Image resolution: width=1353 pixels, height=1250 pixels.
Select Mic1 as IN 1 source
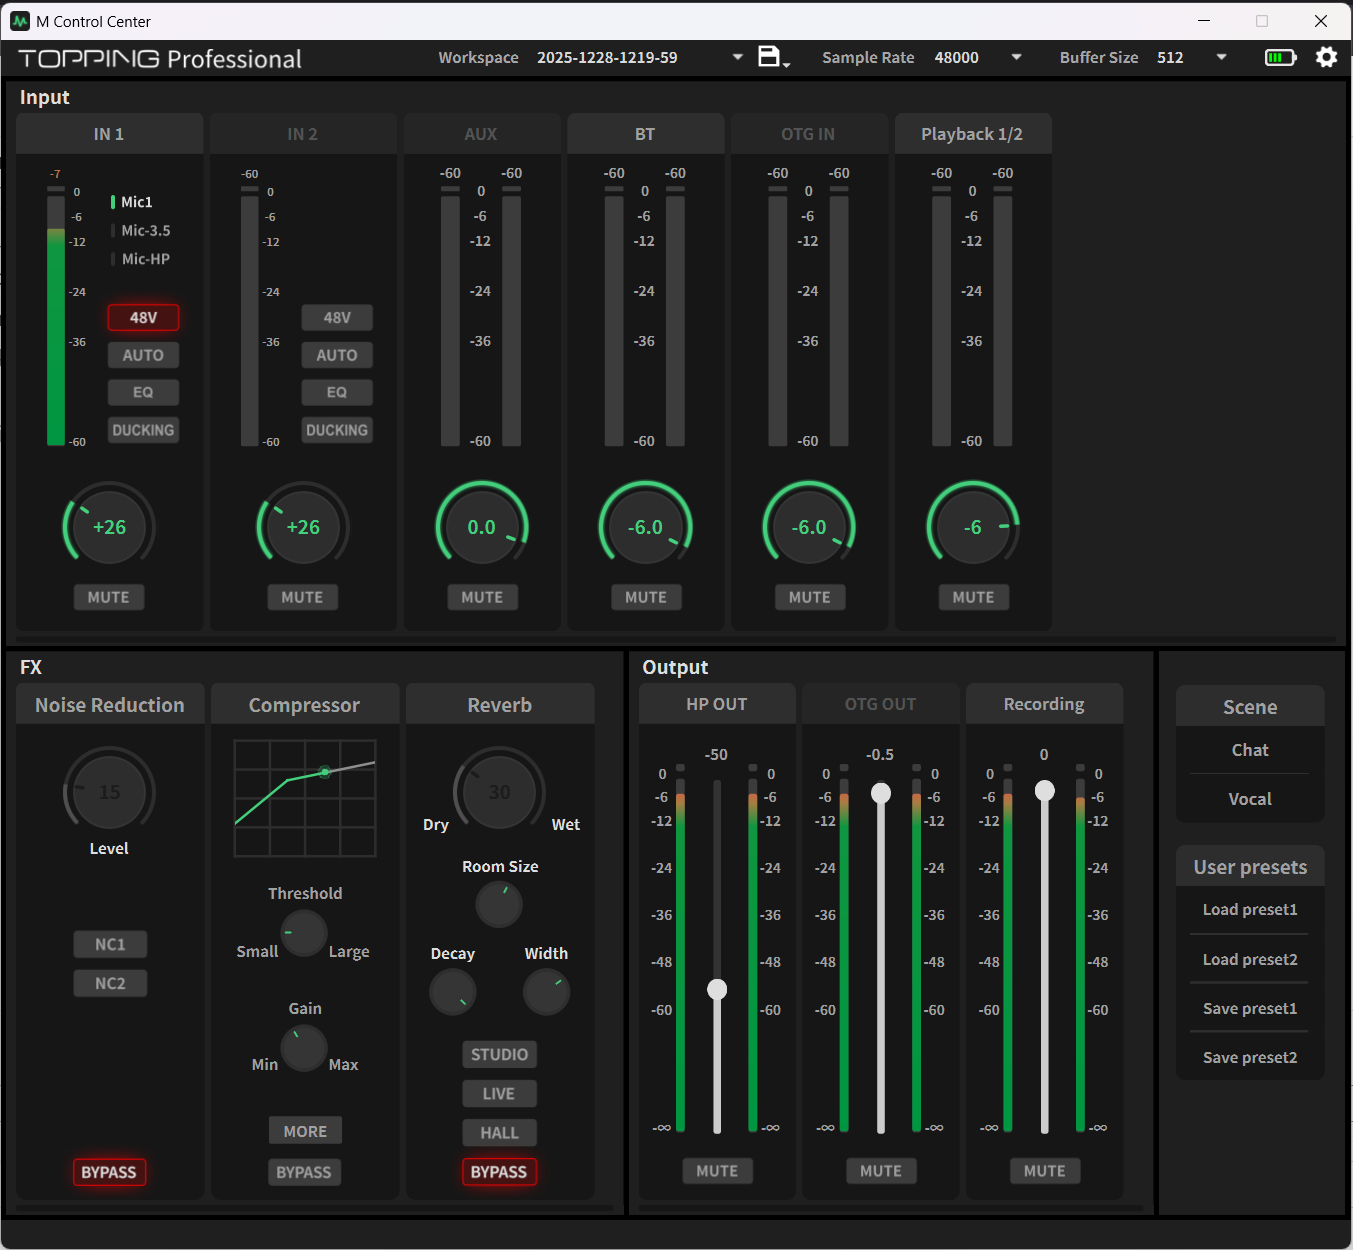(132, 202)
